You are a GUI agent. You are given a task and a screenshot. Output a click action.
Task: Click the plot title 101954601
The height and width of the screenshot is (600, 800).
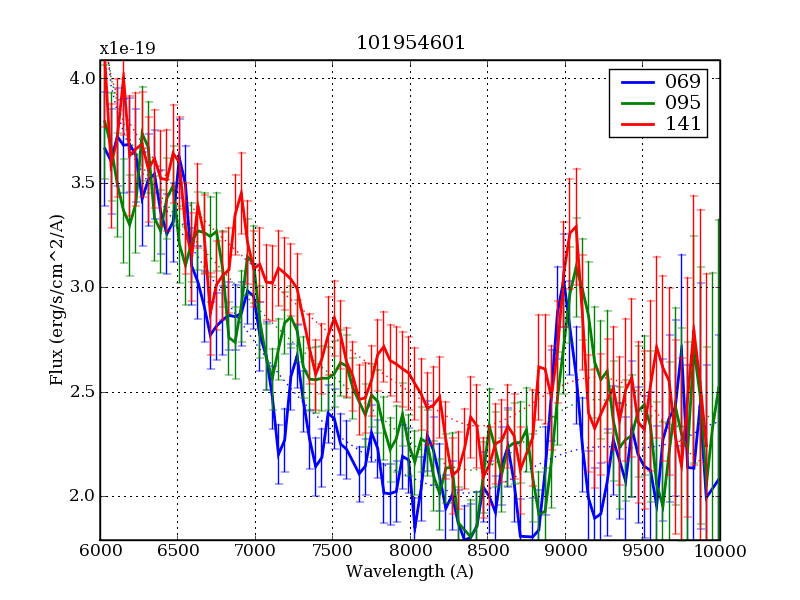click(410, 43)
